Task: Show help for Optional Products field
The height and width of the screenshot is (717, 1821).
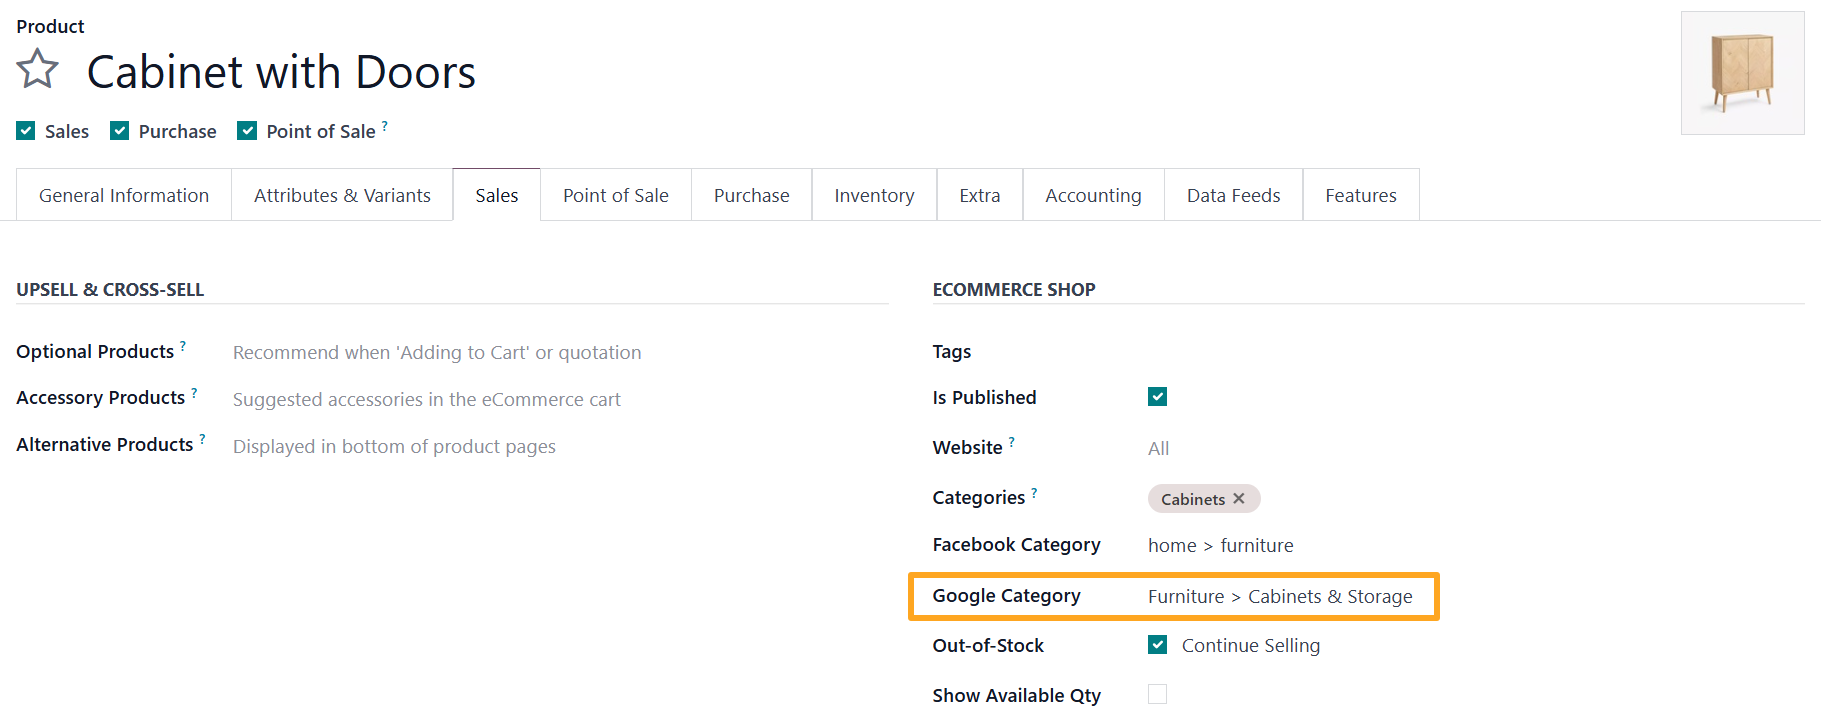Action: 183,346
